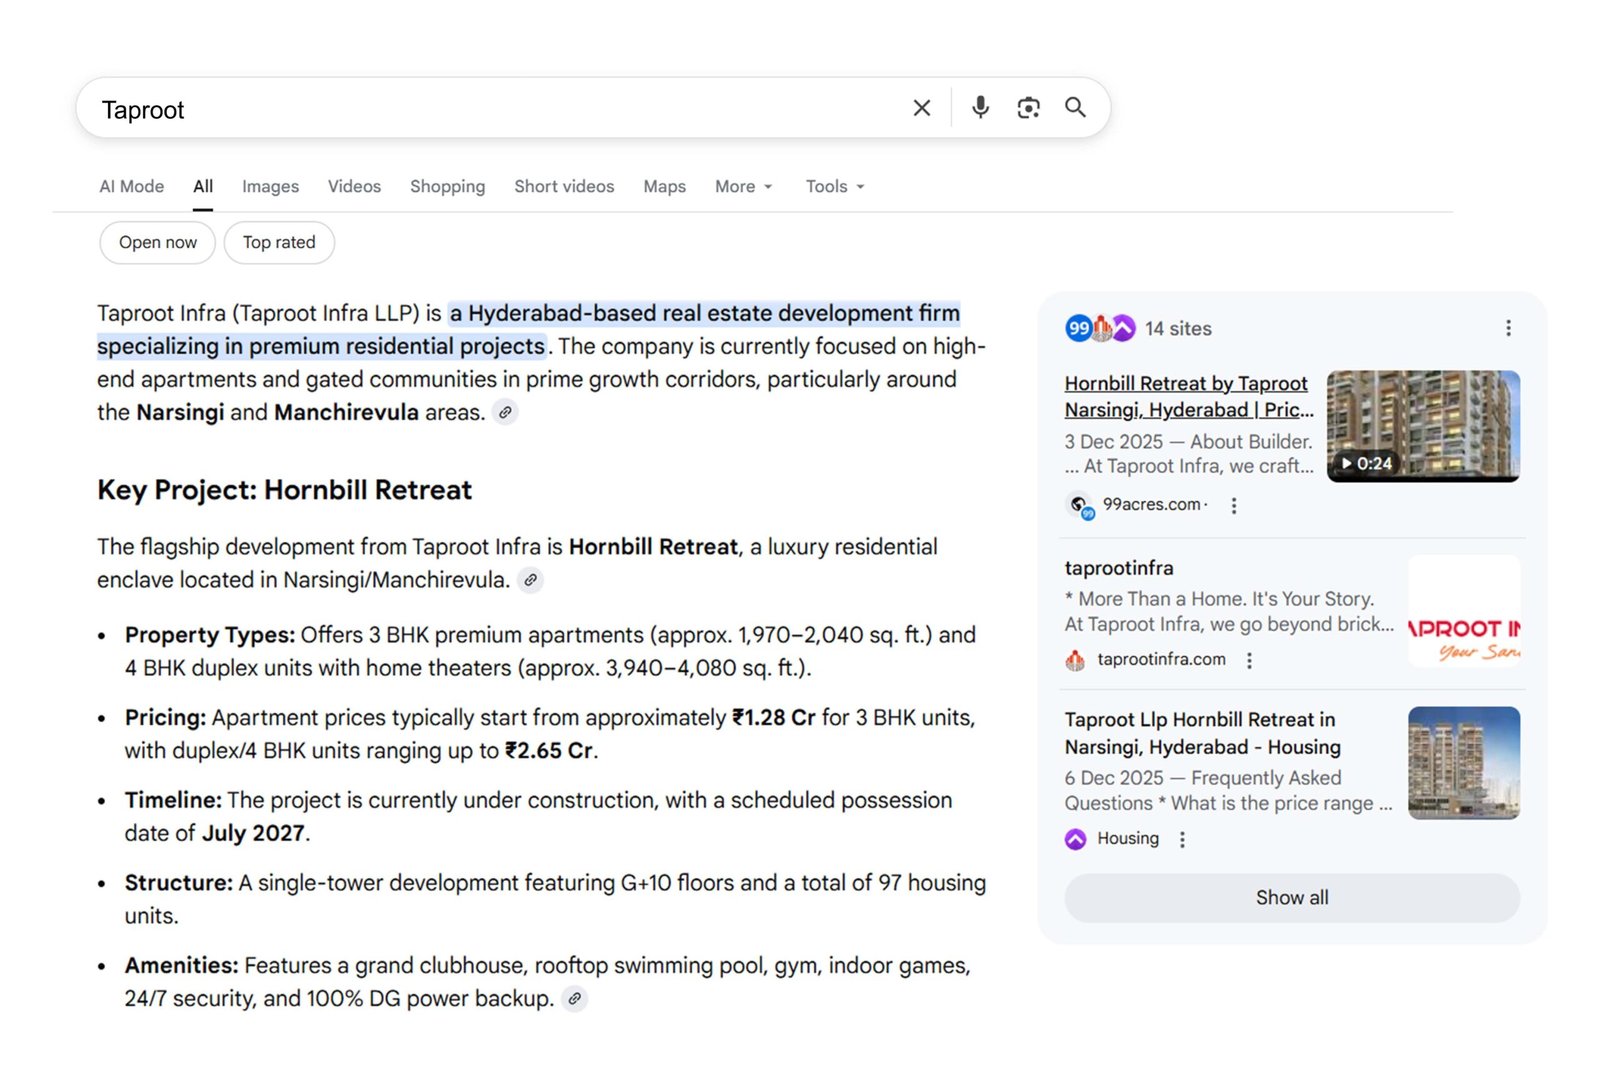Expand the More dropdown menu
Viewport: 1600px width, 1067px height.
[x=743, y=187]
